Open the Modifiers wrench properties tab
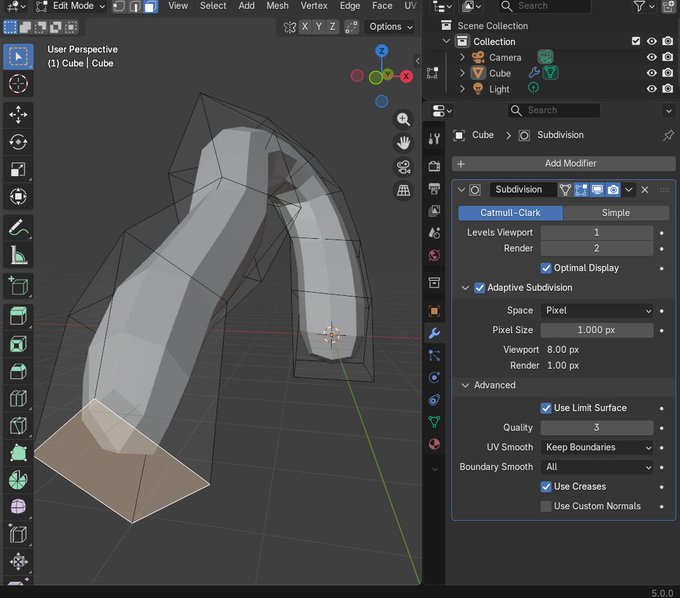This screenshot has height=598, width=680. 434,333
